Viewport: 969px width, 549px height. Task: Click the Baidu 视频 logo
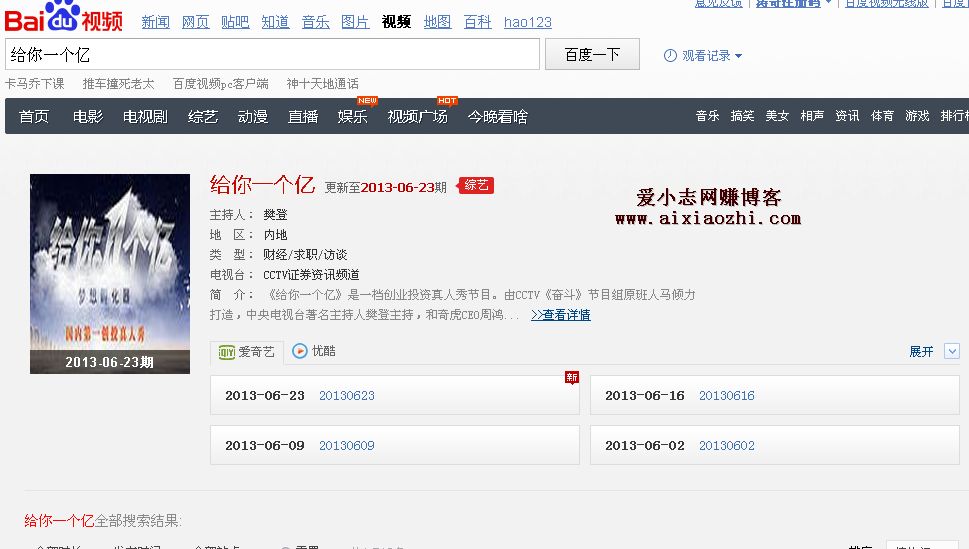[x=64, y=16]
